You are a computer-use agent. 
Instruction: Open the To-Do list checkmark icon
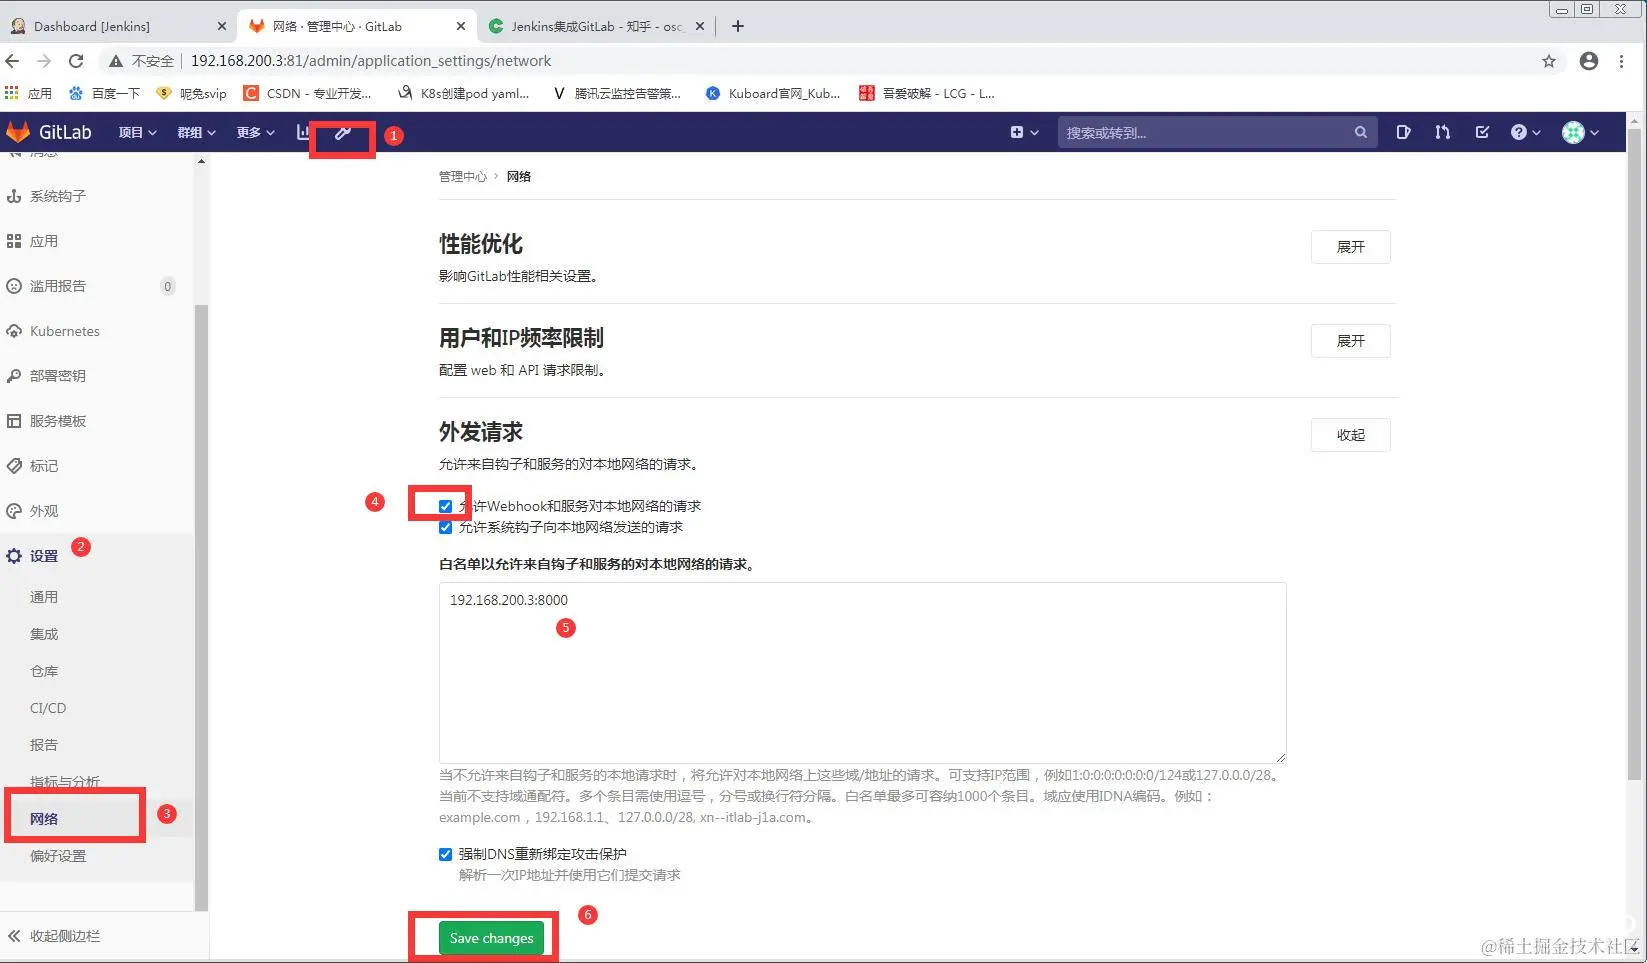point(1482,131)
